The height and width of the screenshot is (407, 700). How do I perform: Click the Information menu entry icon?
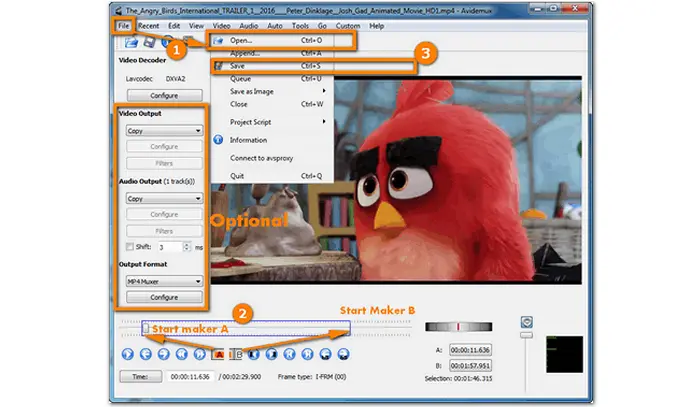217,140
